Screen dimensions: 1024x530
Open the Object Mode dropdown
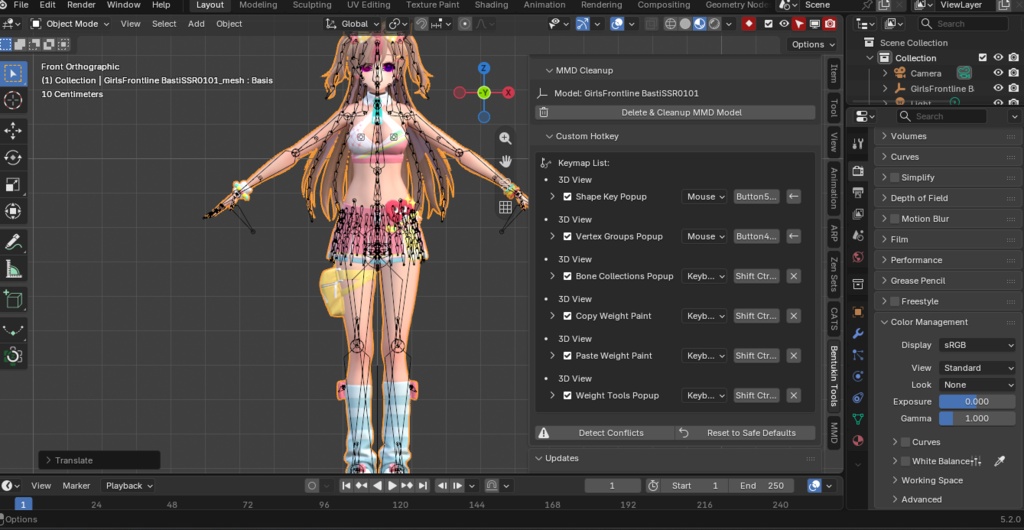coord(69,24)
